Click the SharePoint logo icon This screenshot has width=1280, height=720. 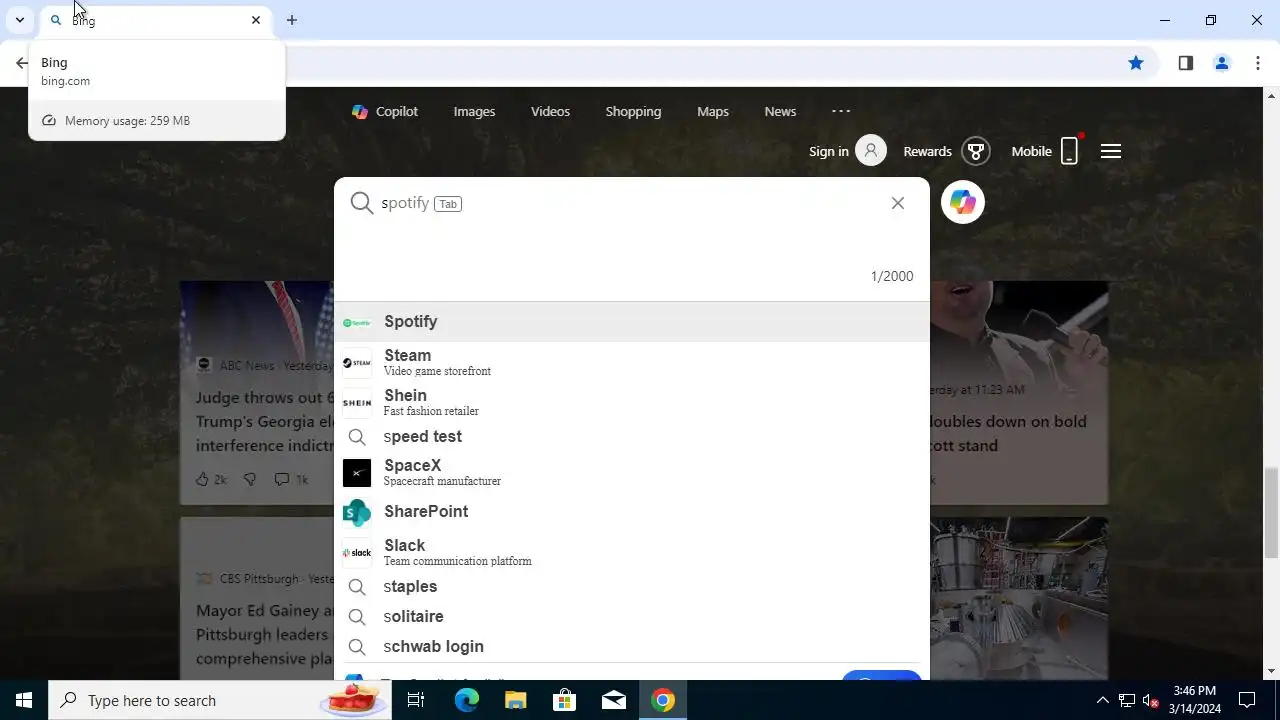[x=357, y=513]
